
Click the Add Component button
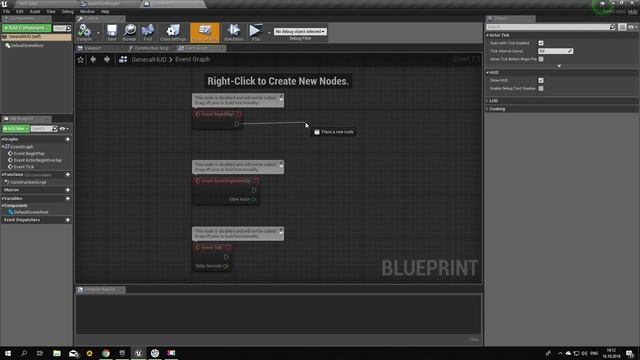(26, 28)
